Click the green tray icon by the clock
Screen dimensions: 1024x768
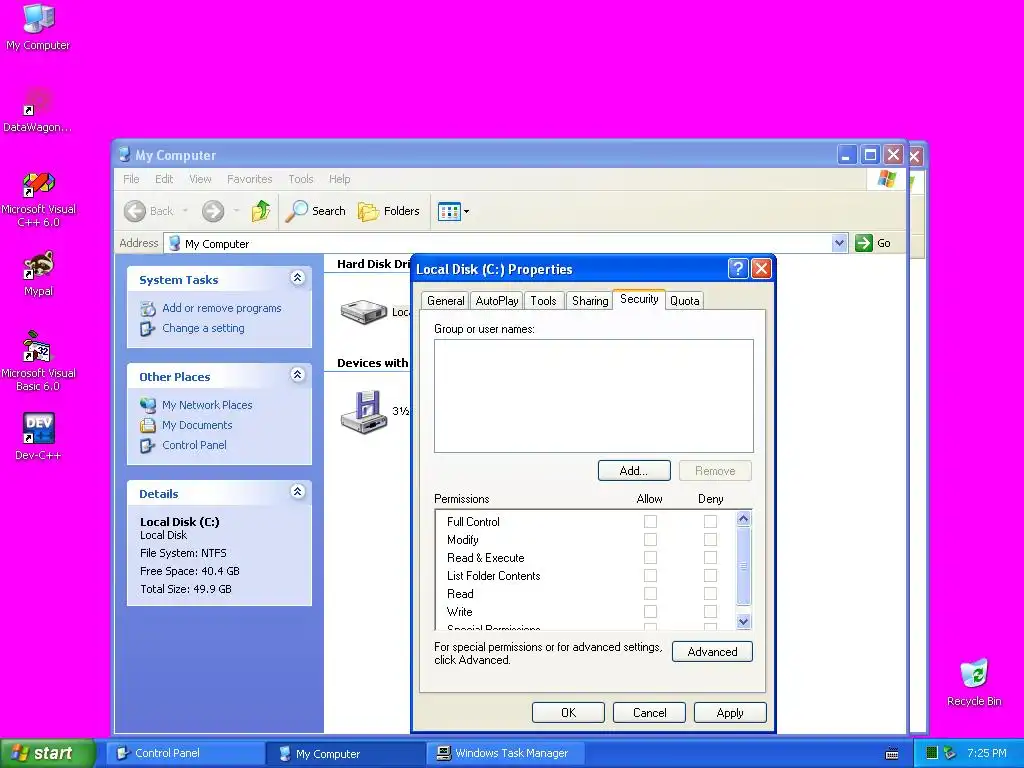(x=932, y=753)
